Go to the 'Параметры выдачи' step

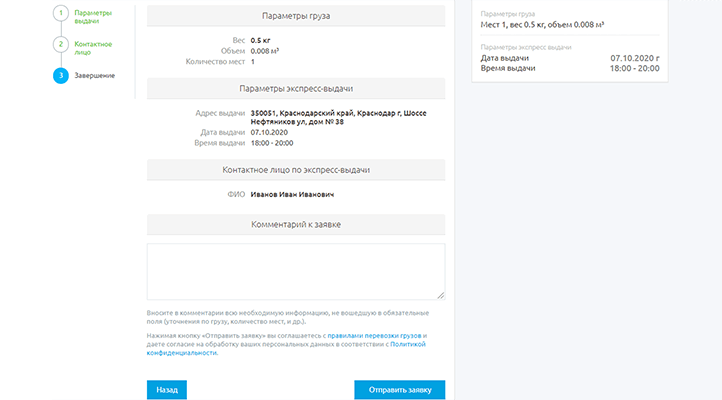pos(93,16)
